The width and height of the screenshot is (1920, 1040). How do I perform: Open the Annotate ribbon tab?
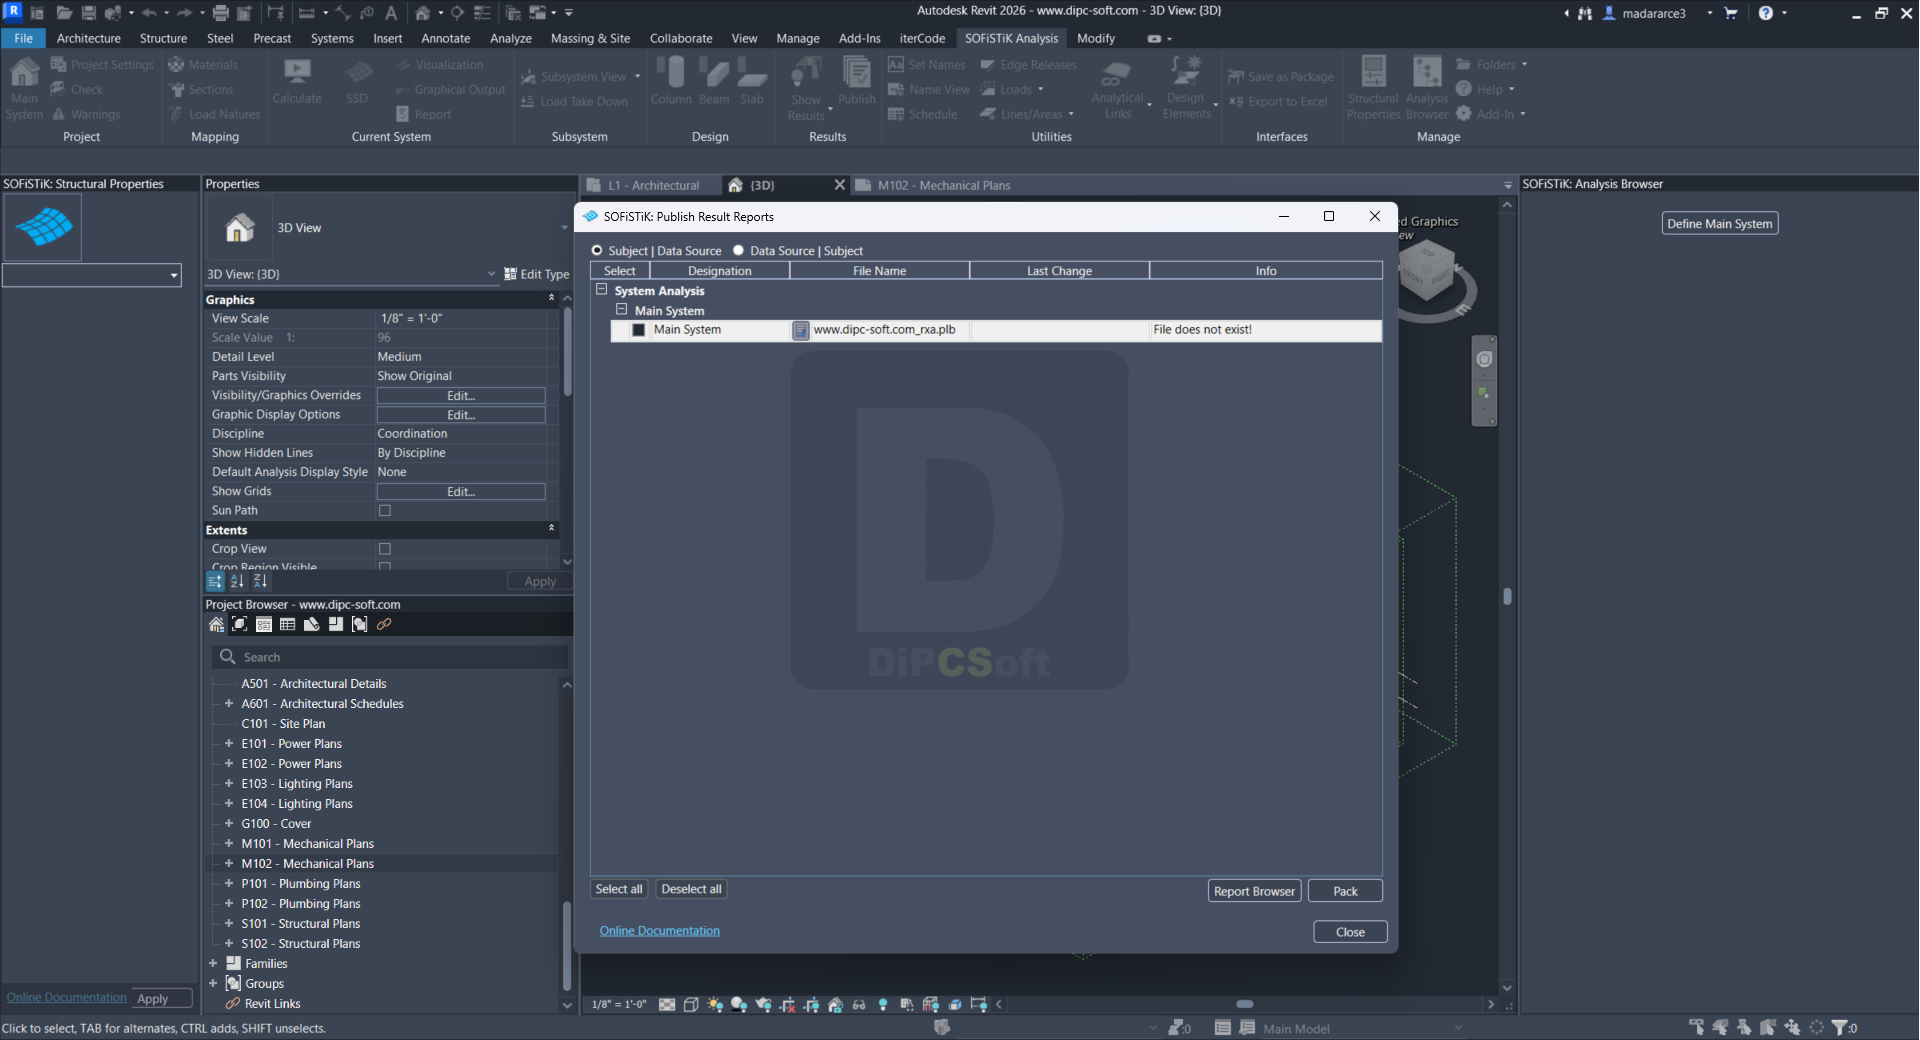point(446,38)
